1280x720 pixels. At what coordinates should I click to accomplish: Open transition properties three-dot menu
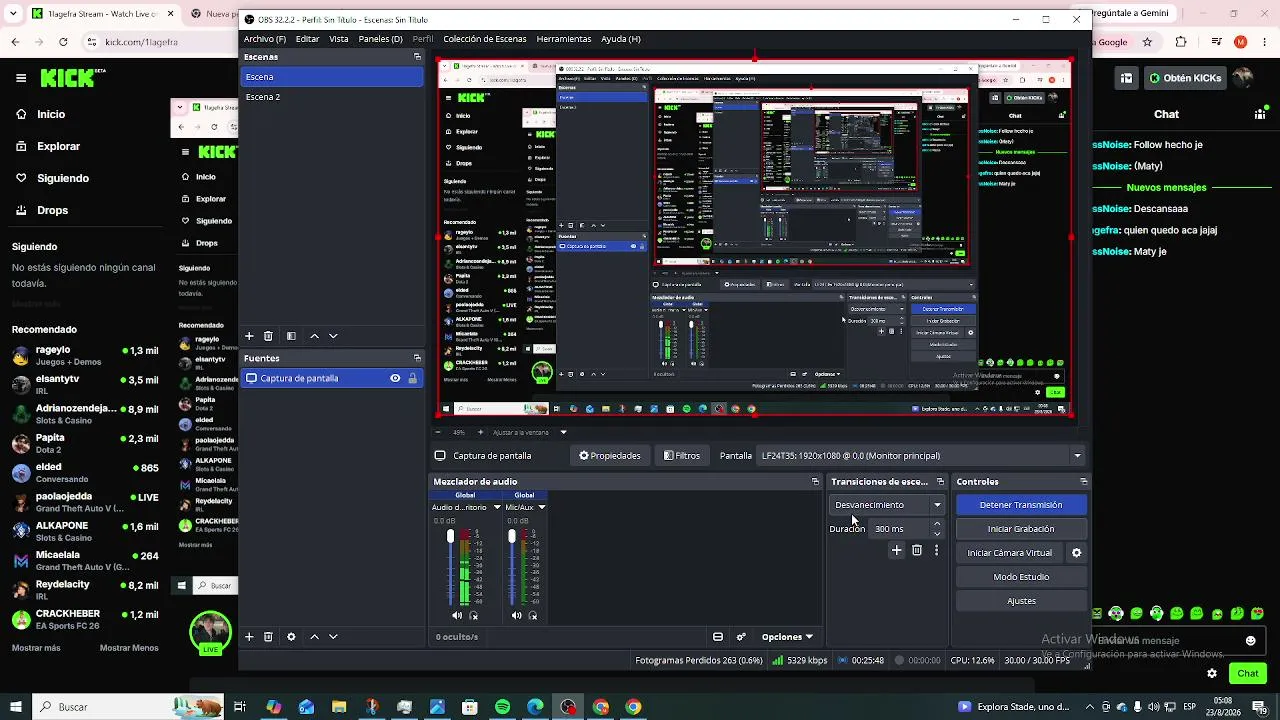point(937,550)
